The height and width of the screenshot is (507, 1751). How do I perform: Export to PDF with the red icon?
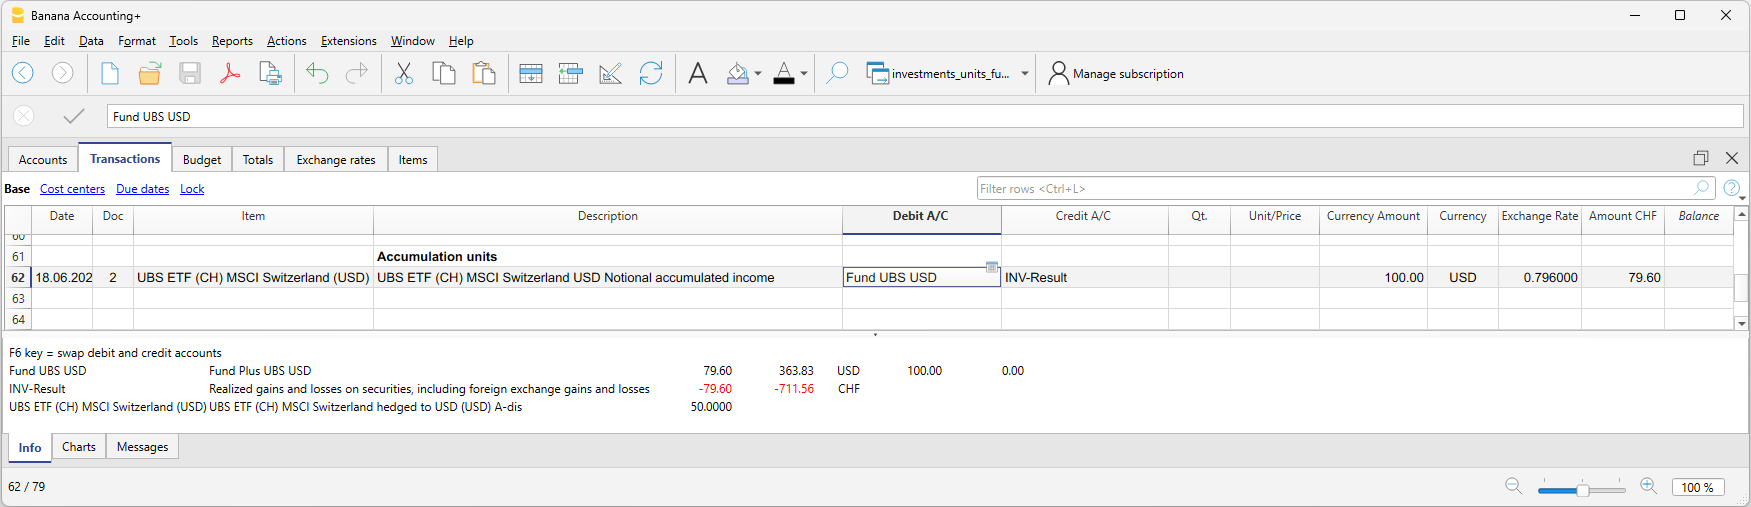pyautogui.click(x=230, y=73)
